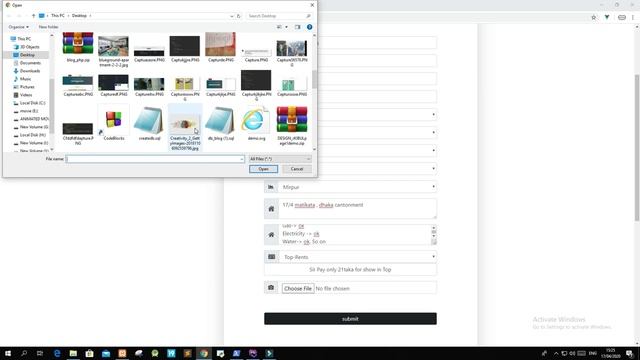640x360 pixels.
Task: Click the camera icon beside Choose File
Action: 271,288
